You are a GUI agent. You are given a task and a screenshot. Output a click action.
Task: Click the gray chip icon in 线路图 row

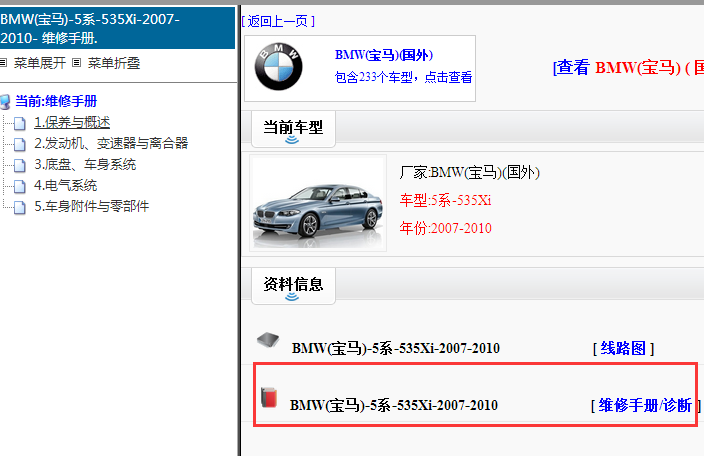click(268, 340)
